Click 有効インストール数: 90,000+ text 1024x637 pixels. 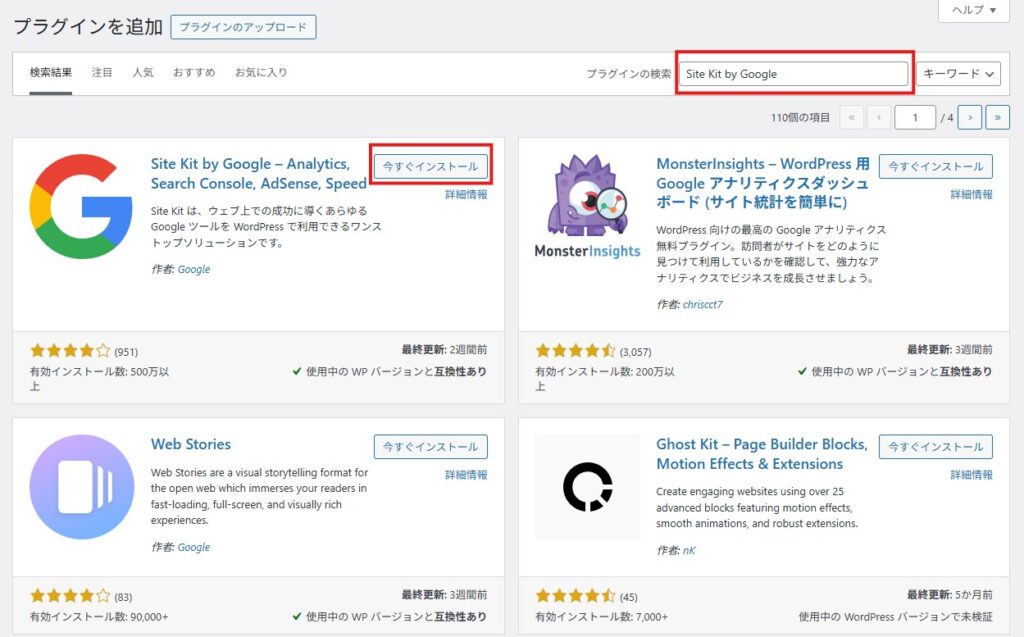click(99, 617)
